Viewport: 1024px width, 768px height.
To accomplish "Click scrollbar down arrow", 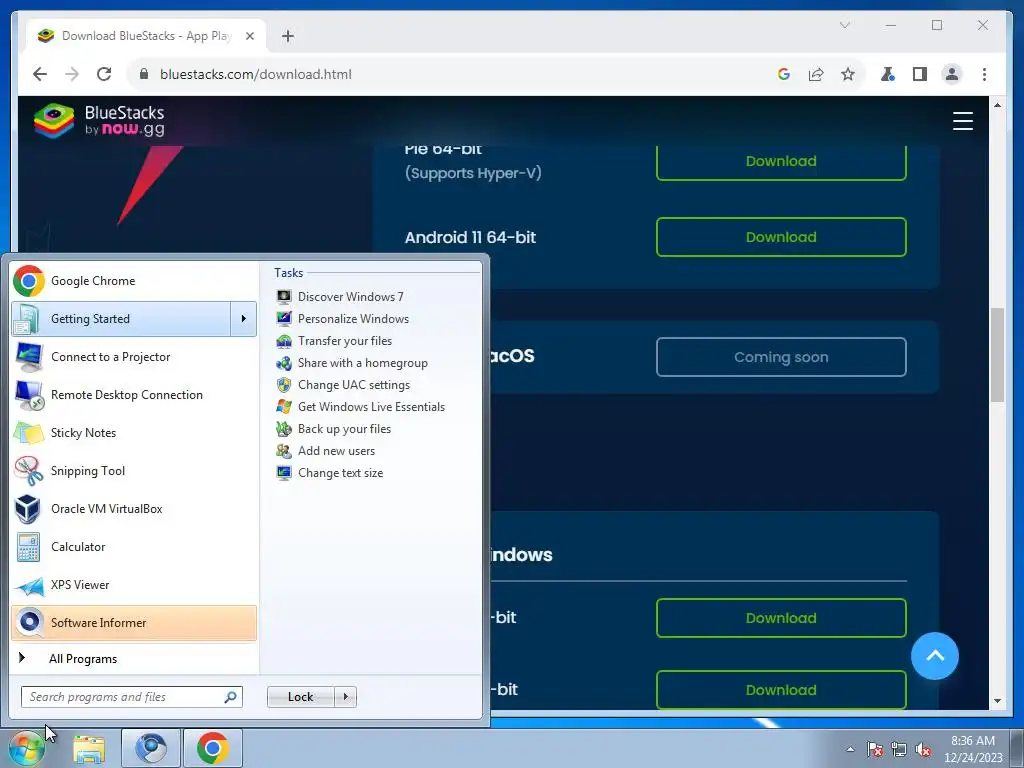I will click(x=997, y=701).
